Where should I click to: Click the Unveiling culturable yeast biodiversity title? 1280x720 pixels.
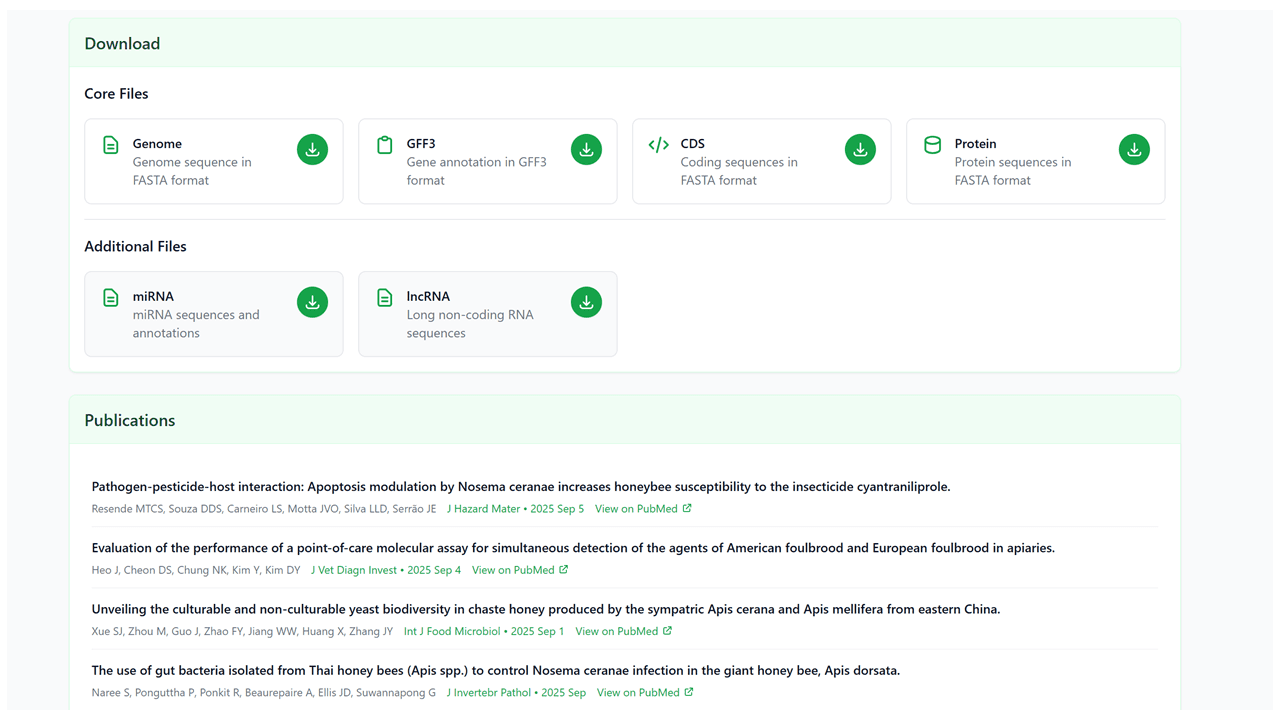(545, 609)
